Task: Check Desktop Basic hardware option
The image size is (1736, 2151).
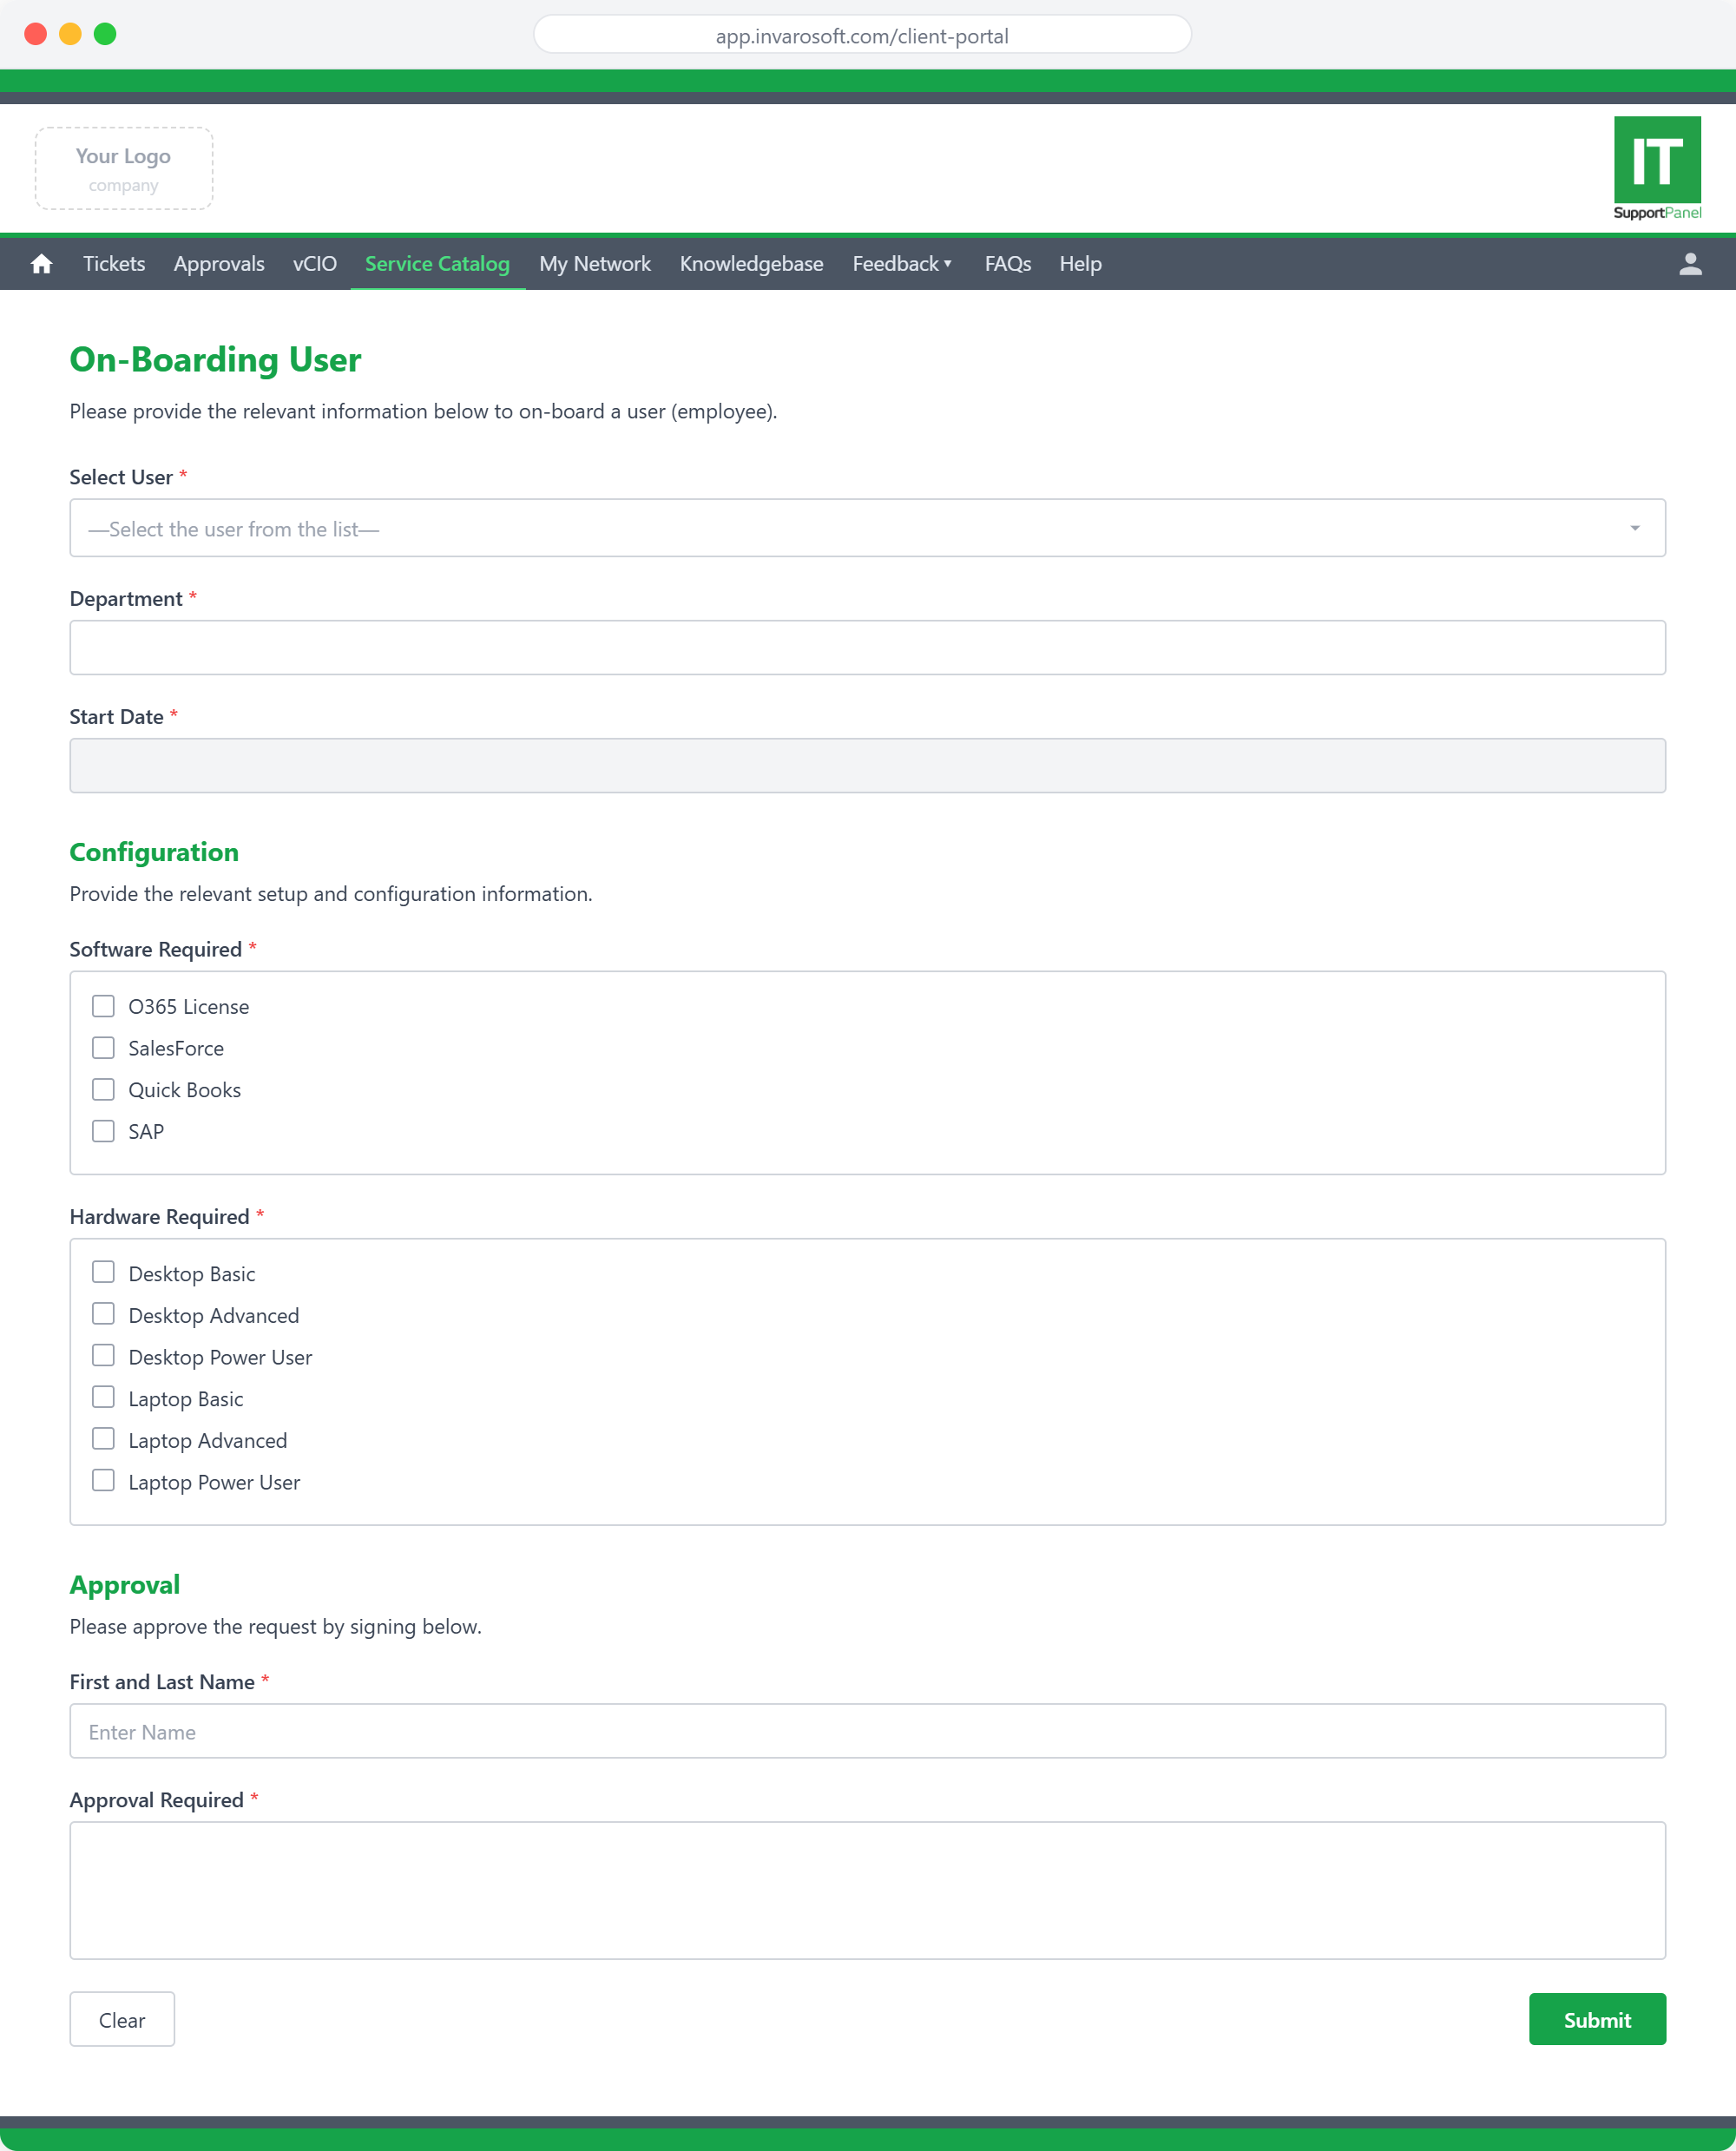Action: [x=103, y=1272]
